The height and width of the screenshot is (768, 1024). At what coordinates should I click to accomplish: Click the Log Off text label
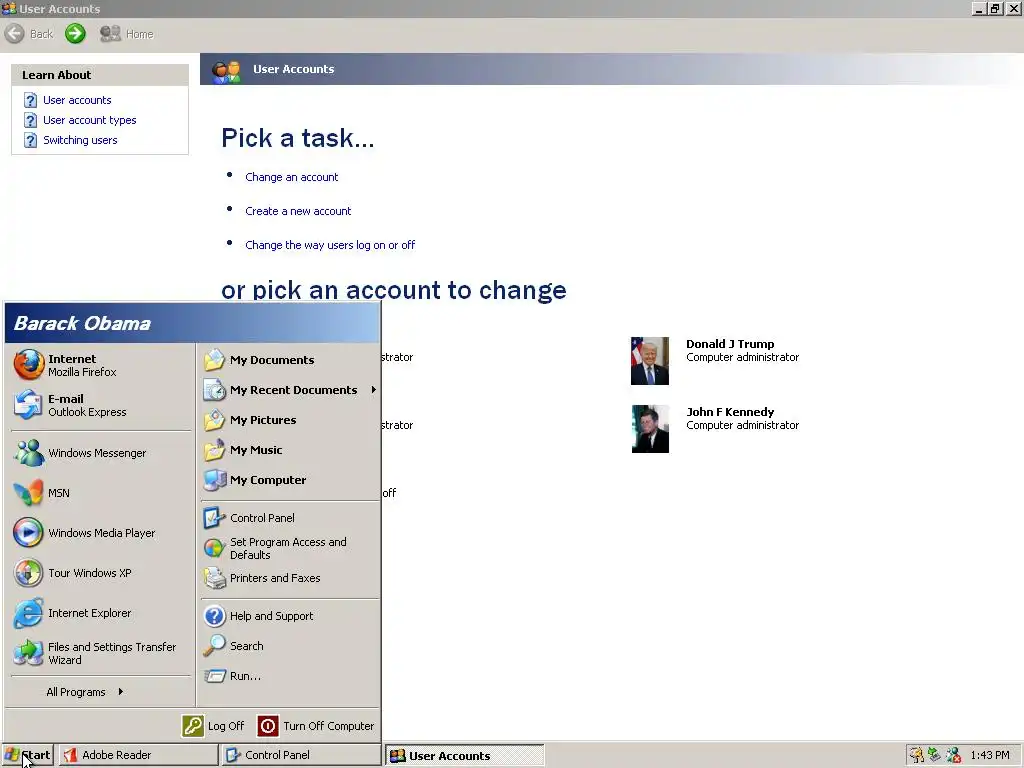click(226, 726)
